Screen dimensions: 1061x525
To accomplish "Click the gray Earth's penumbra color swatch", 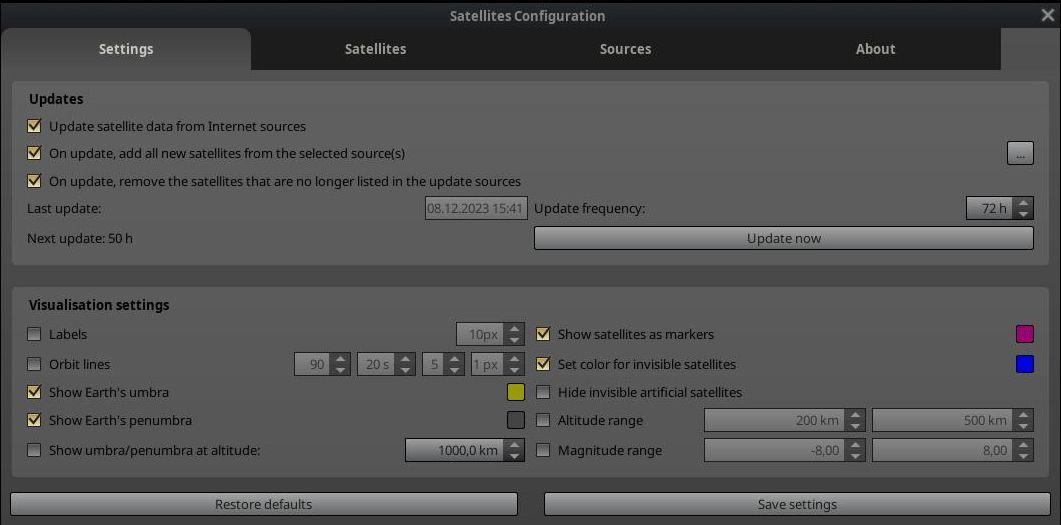I will (515, 420).
